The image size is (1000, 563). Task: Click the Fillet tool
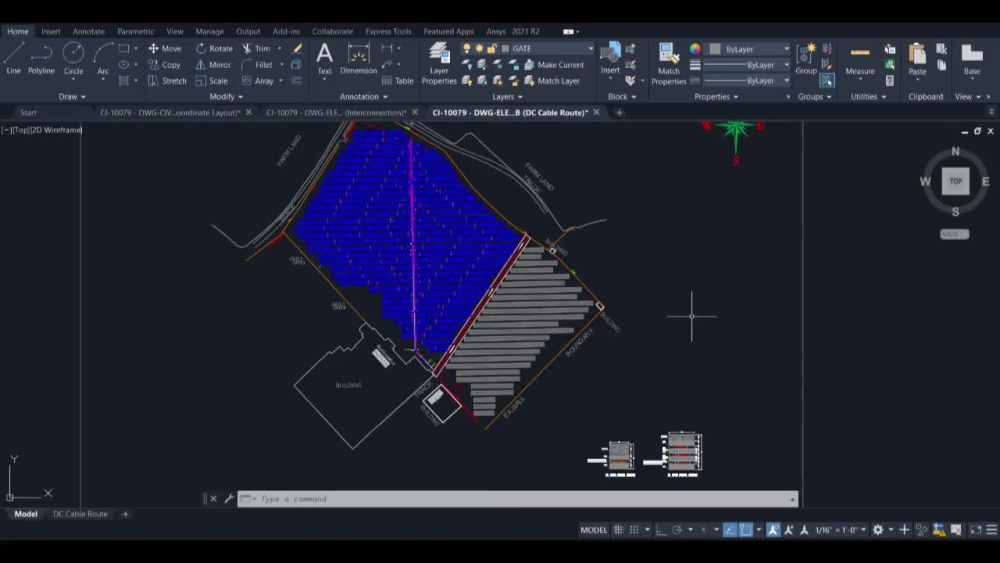point(257,64)
